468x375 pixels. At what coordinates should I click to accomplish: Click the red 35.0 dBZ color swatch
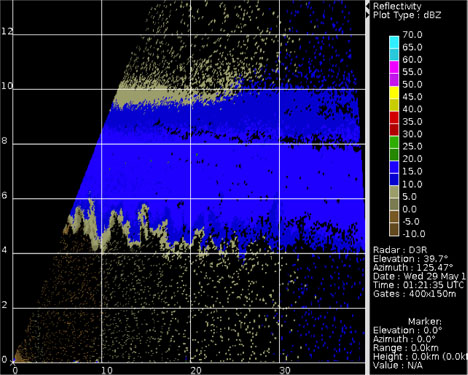pos(394,117)
